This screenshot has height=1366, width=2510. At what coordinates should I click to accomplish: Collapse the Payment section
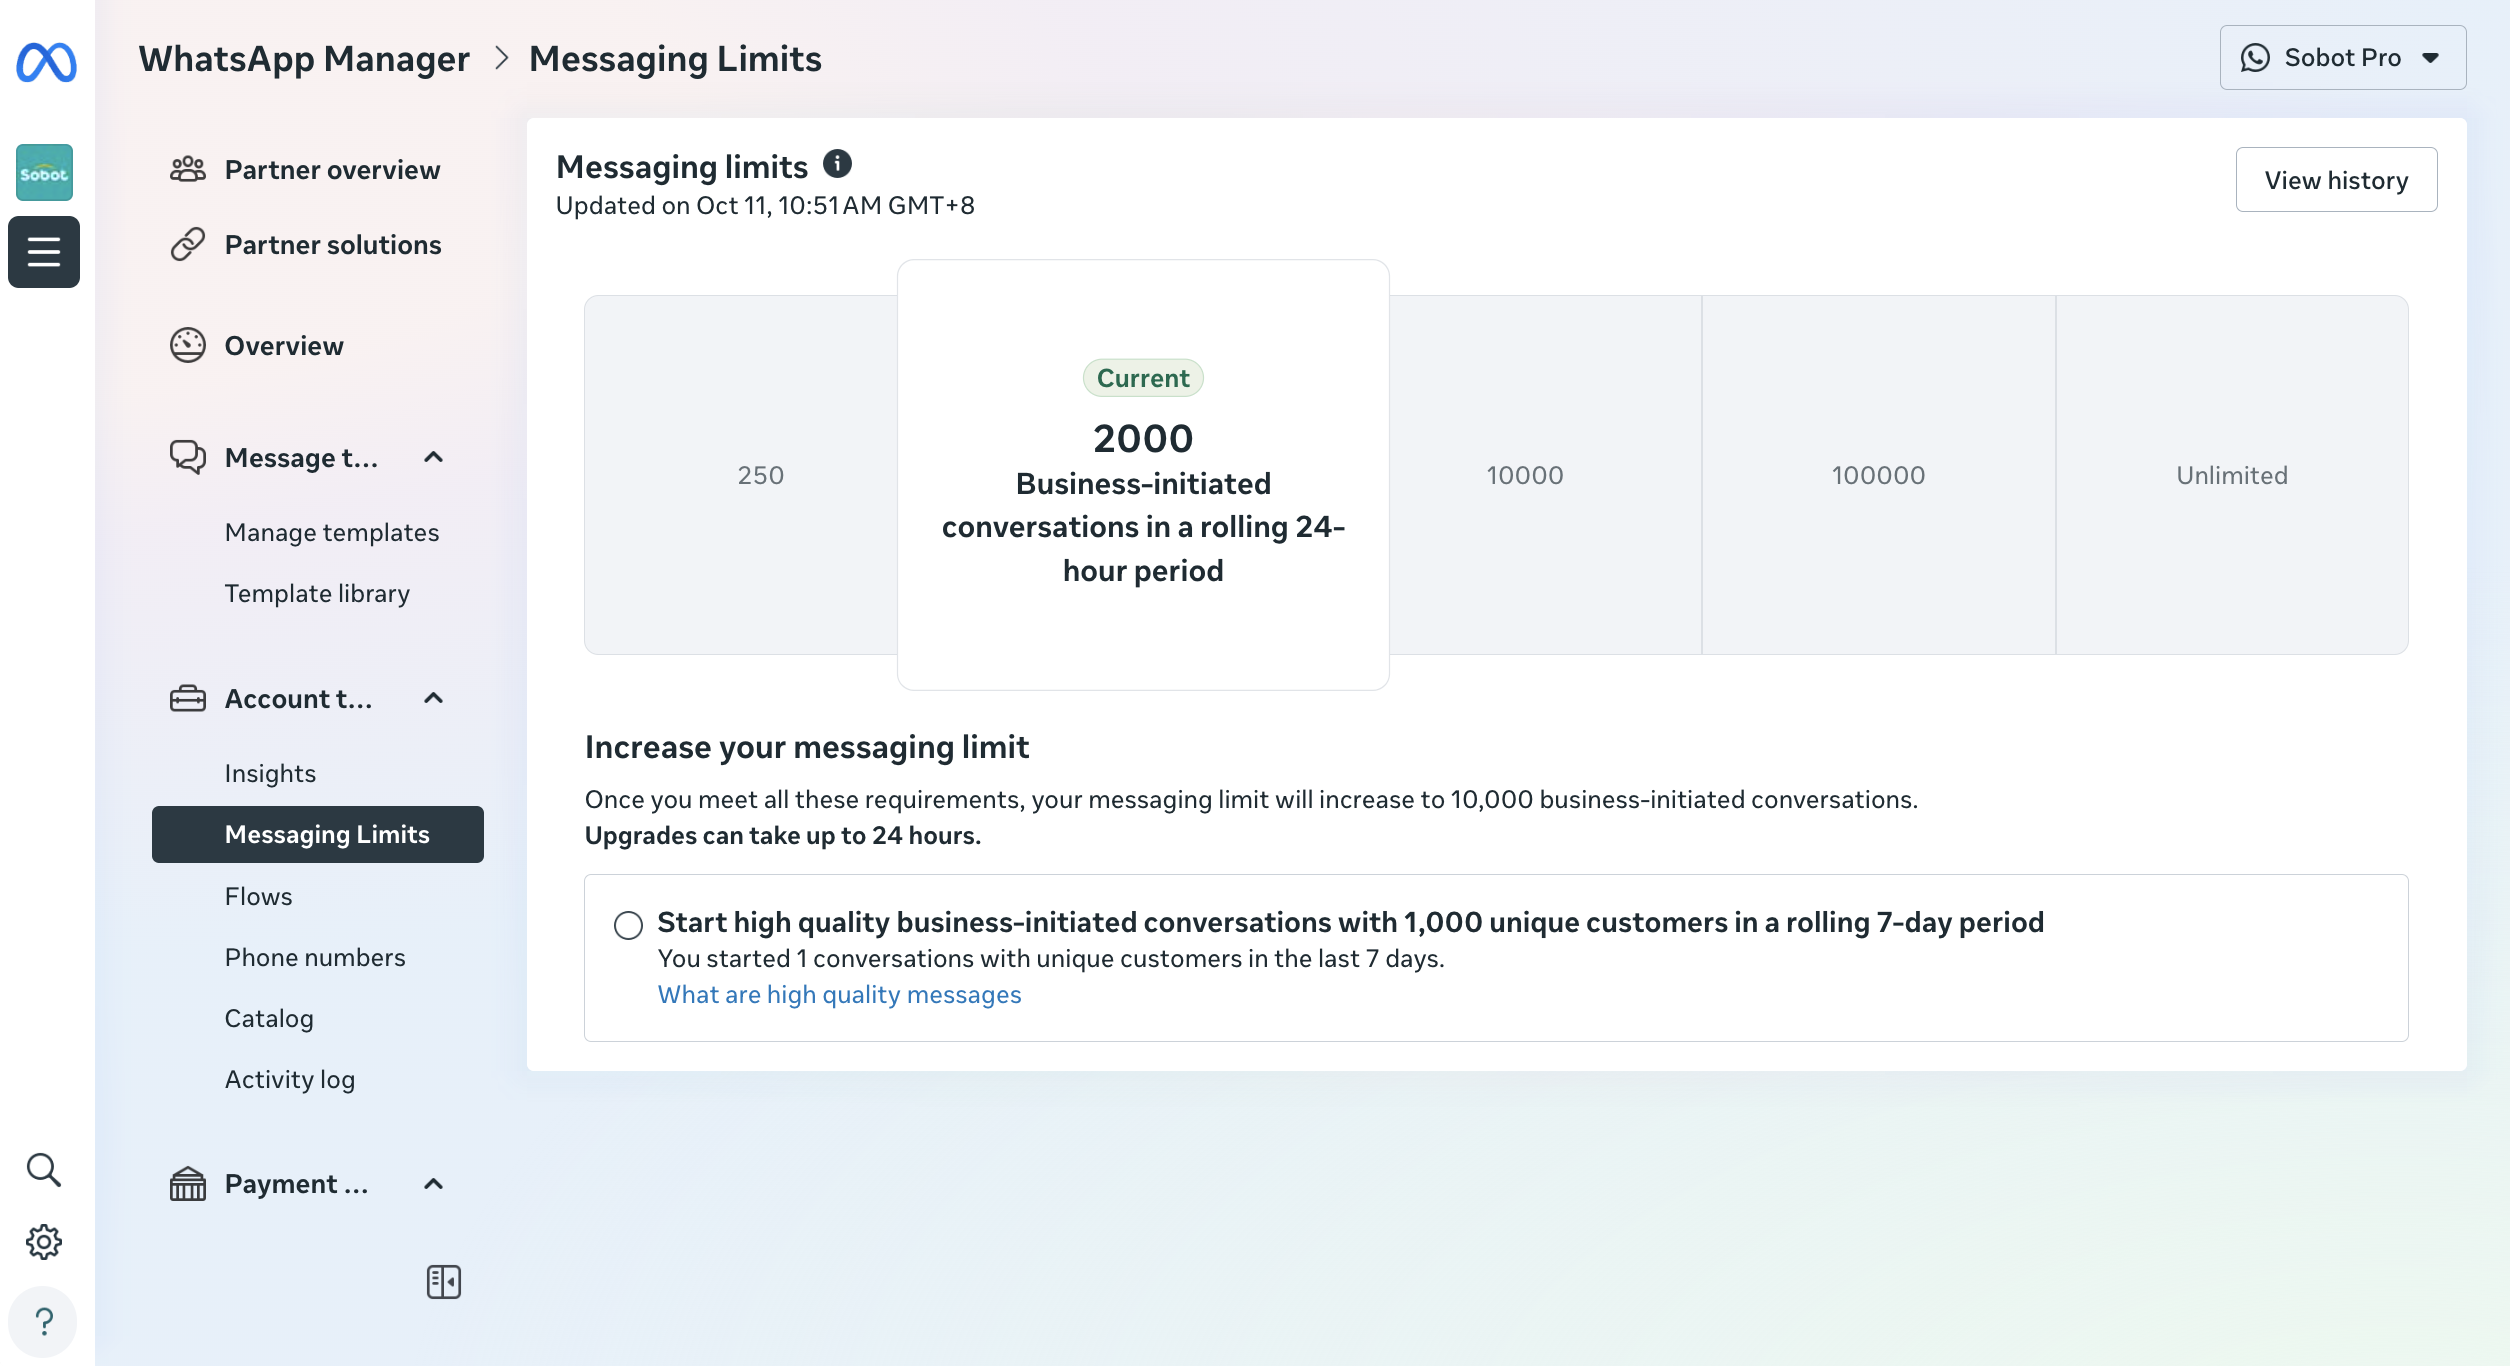tap(434, 1183)
